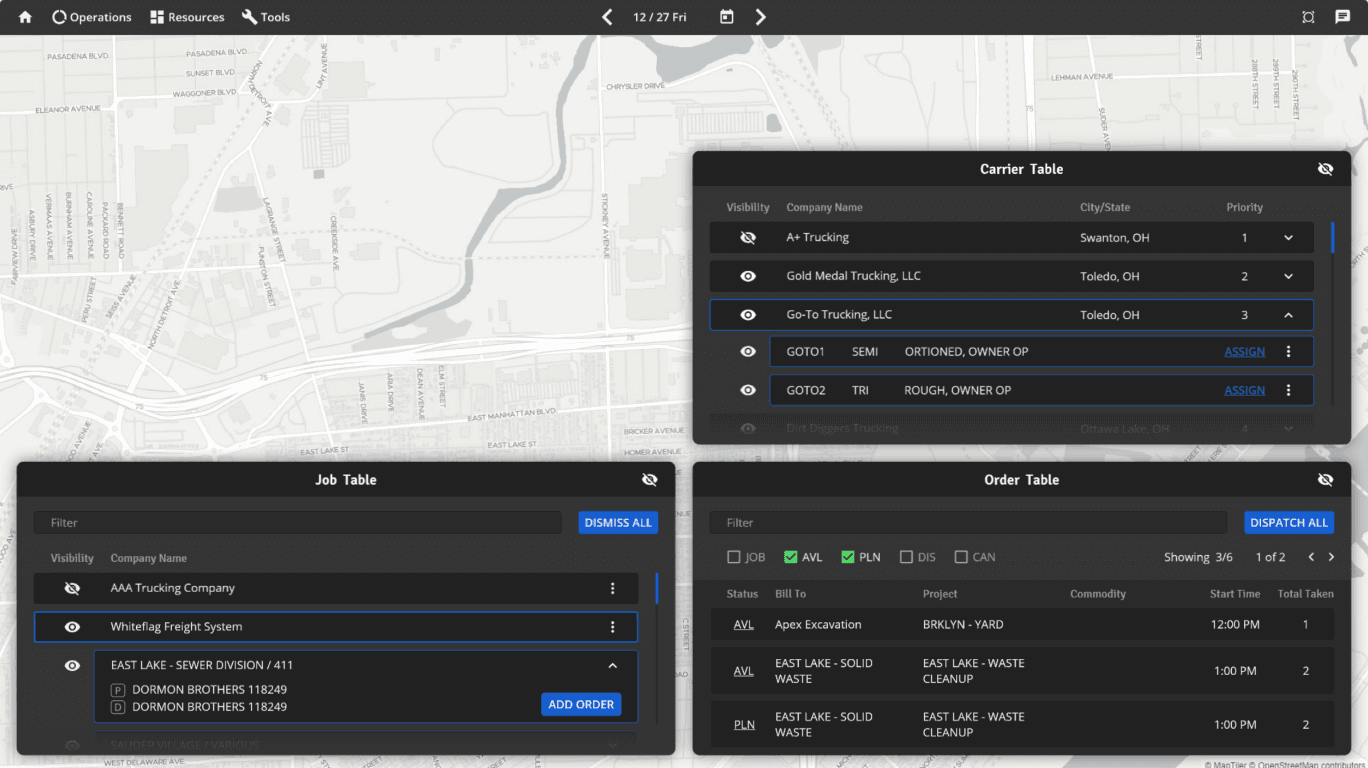Open the Tools menu
Image resolution: width=1368 pixels, height=768 pixels.
click(x=266, y=17)
